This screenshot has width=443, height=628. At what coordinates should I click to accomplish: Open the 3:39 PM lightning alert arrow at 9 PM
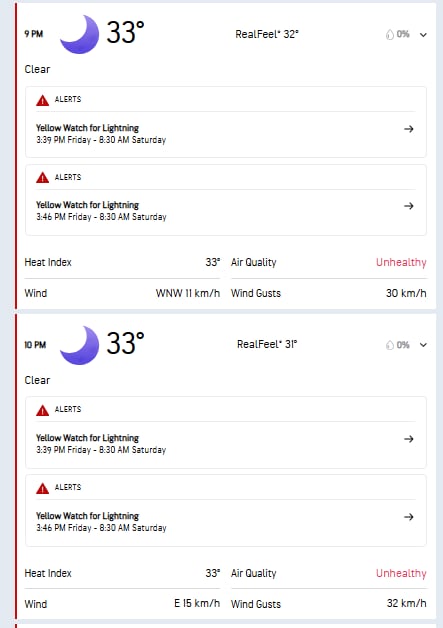point(409,129)
